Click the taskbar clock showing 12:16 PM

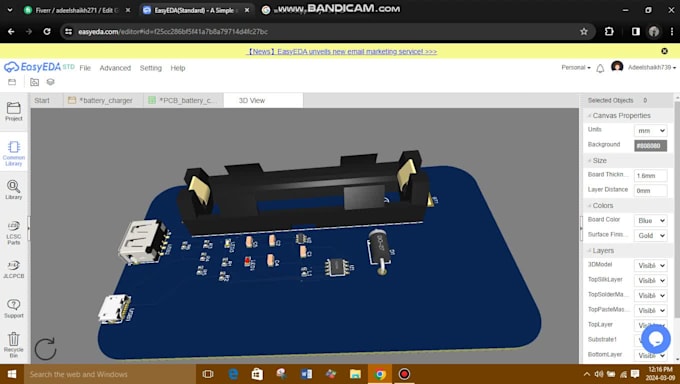point(660,374)
